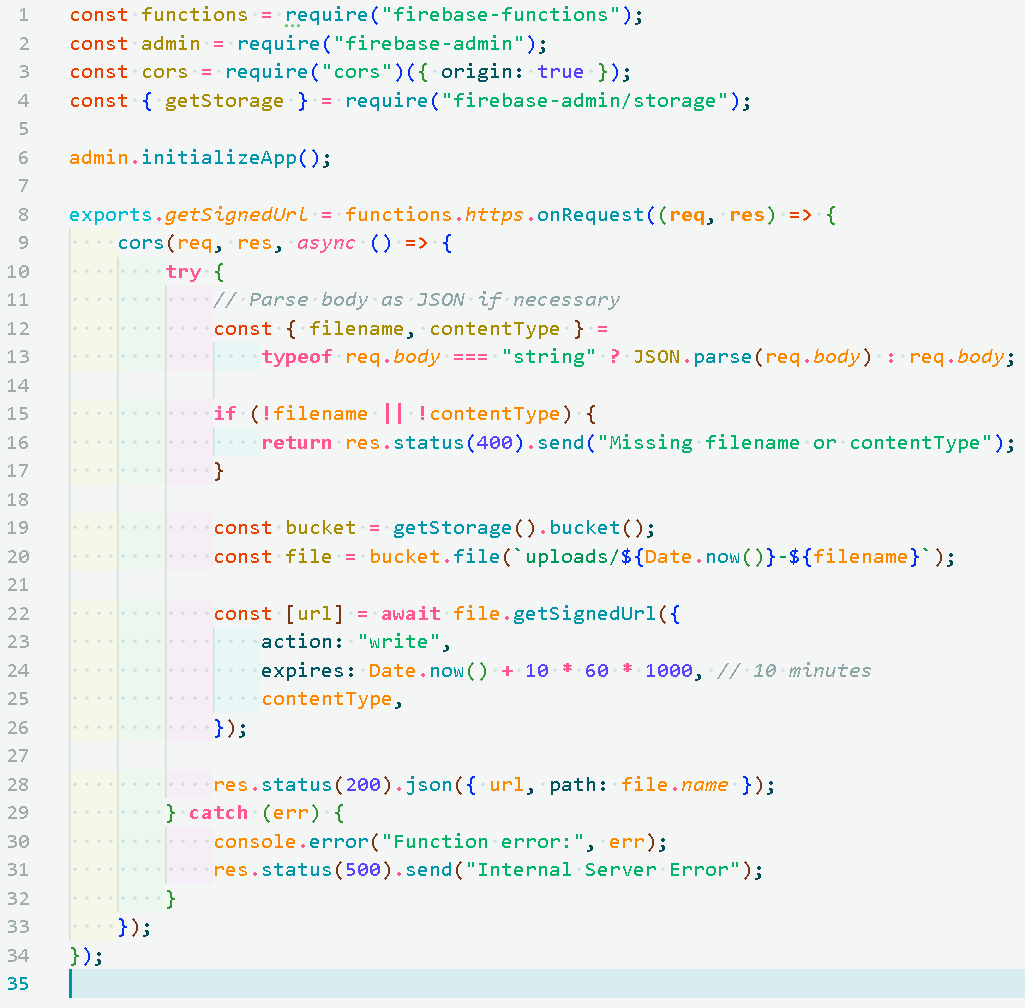Click the bucket variable declaration on line 19
Image resolution: width=1025 pixels, height=1008 pixels.
[320, 528]
